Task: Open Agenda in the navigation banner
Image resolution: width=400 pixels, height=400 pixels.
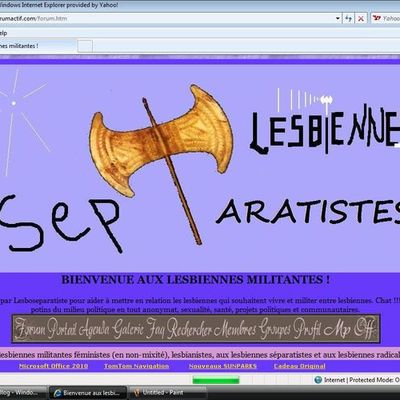Action: click(94, 328)
